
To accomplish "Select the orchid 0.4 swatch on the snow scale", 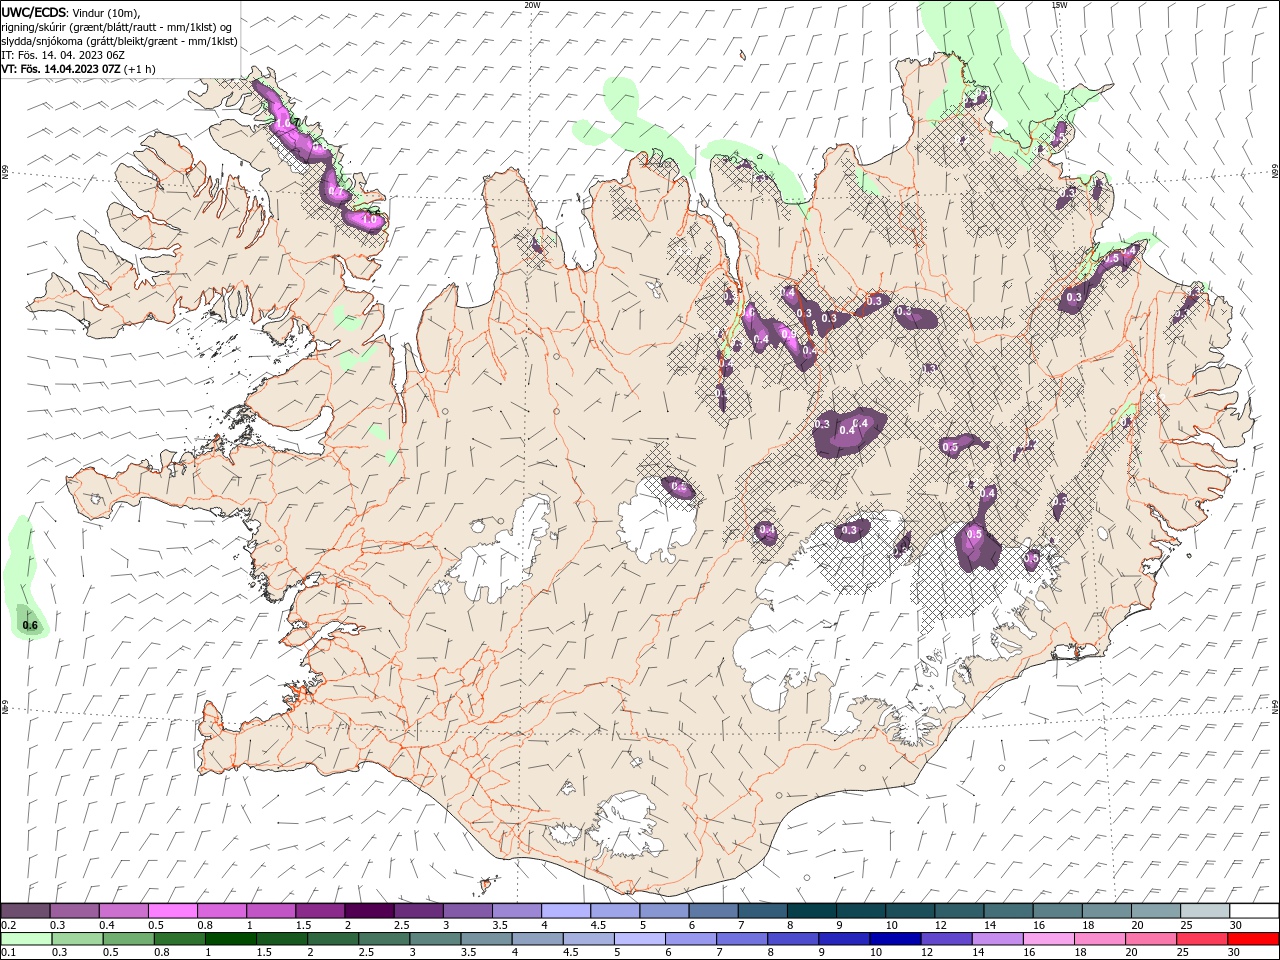I will [x=123, y=911].
